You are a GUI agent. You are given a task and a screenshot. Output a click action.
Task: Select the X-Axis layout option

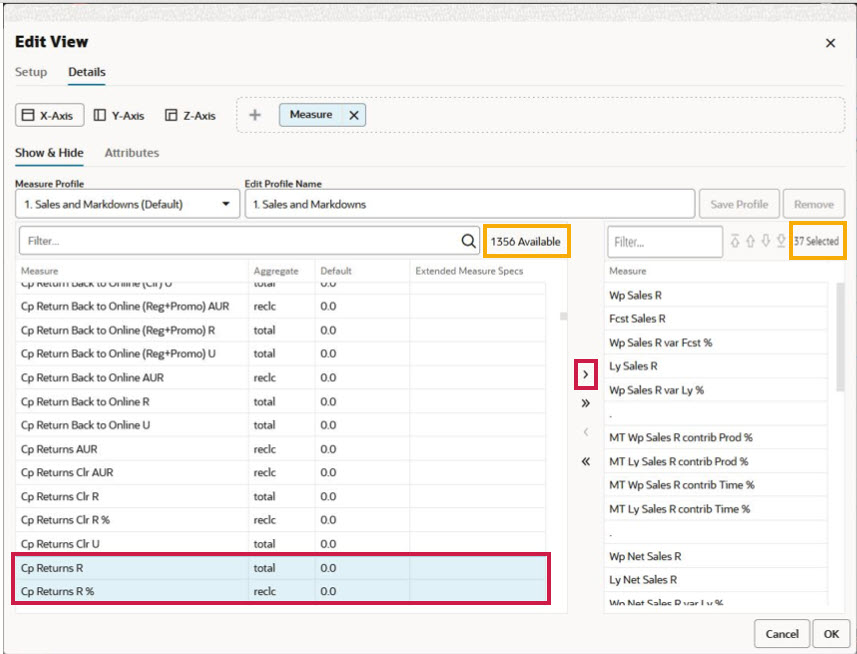[49, 114]
